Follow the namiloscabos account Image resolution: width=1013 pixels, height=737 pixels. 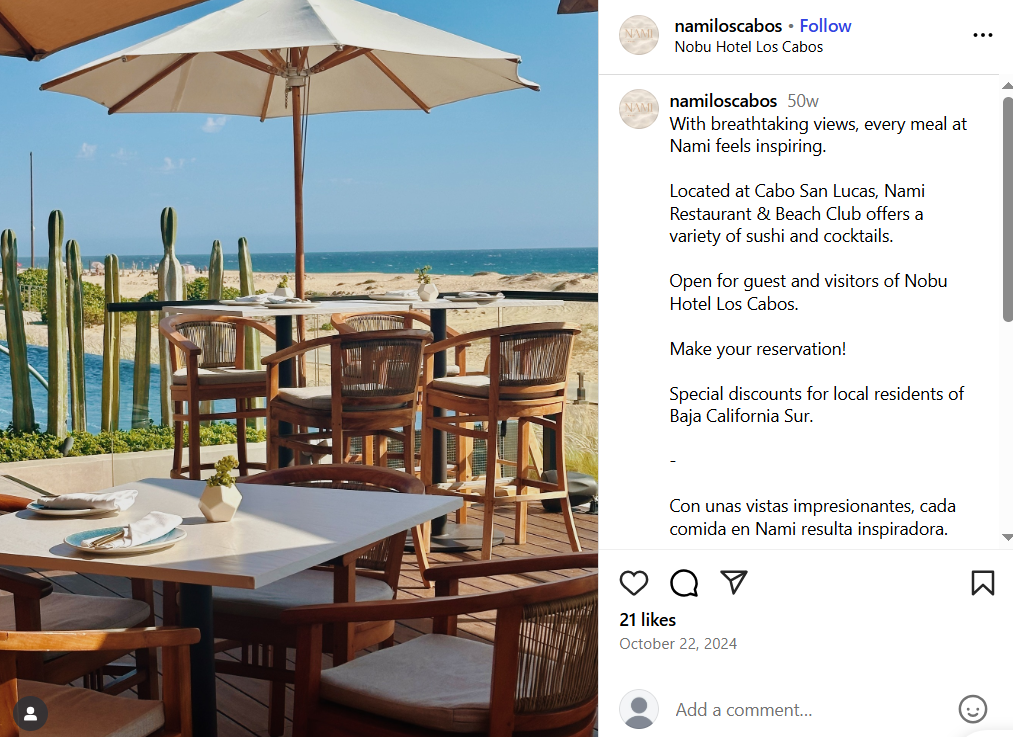[825, 26]
